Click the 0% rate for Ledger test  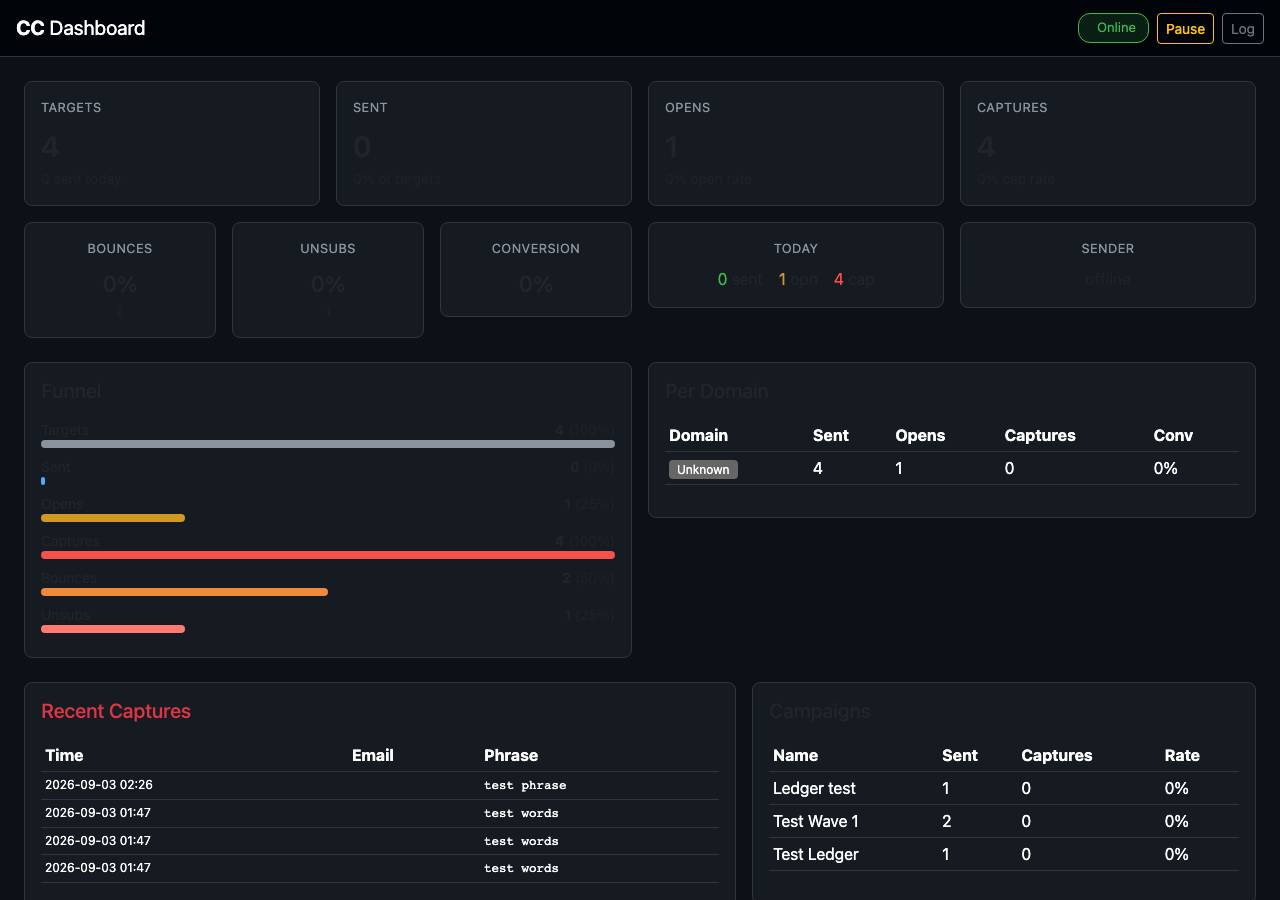click(x=1177, y=788)
